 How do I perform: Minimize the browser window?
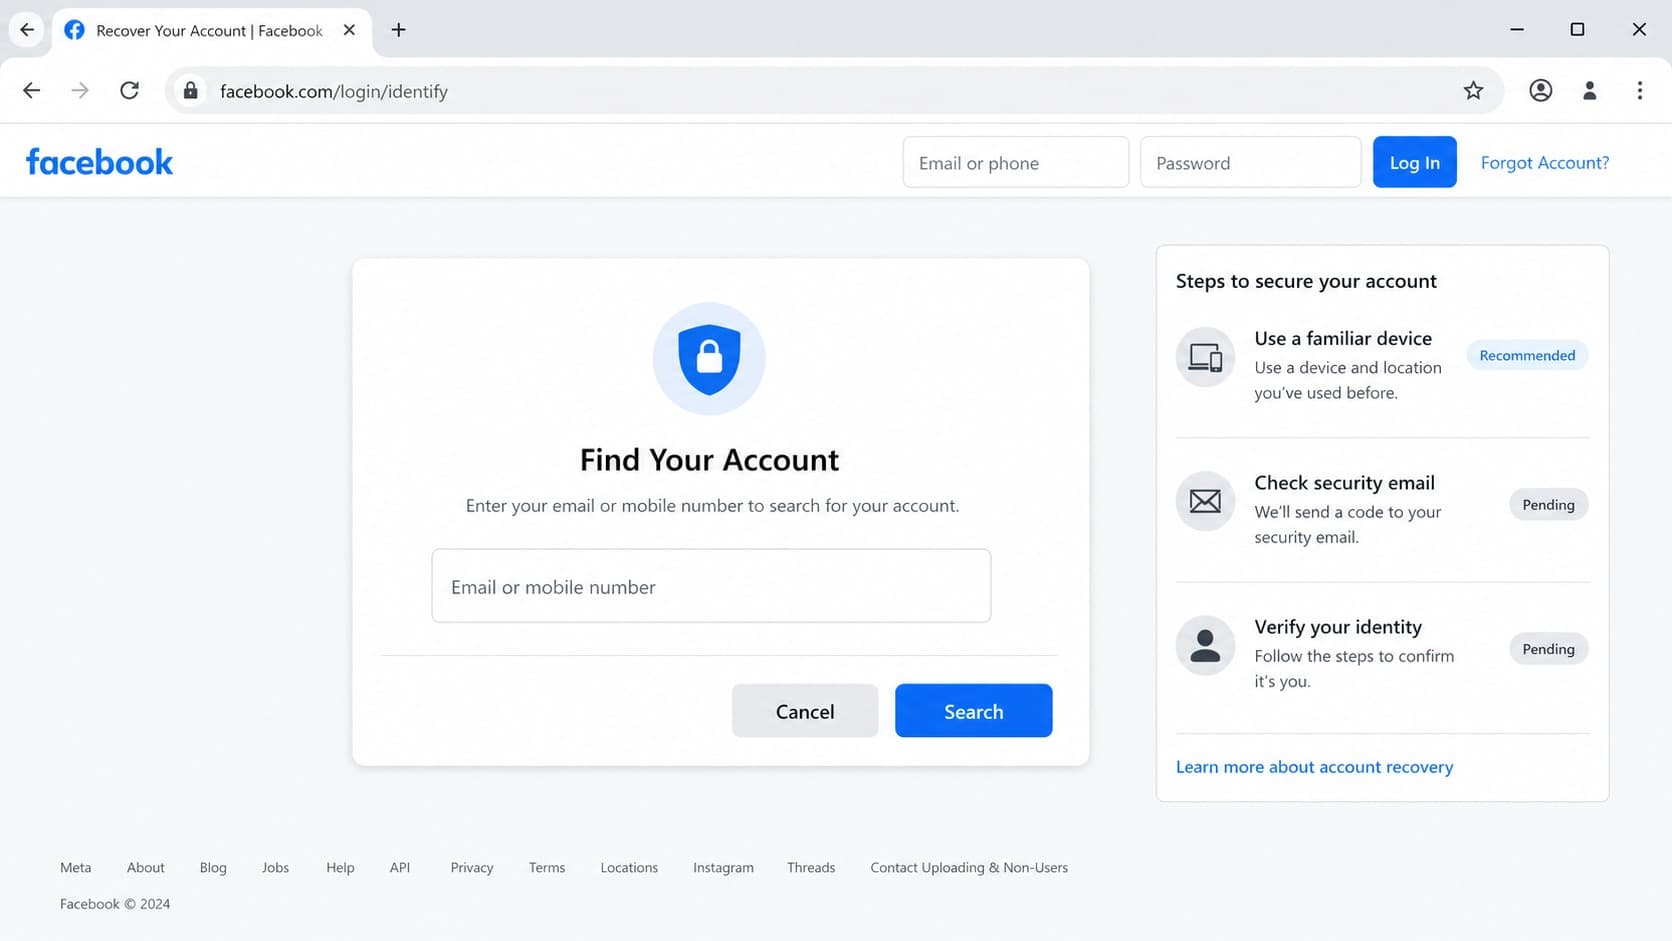coord(1517,30)
